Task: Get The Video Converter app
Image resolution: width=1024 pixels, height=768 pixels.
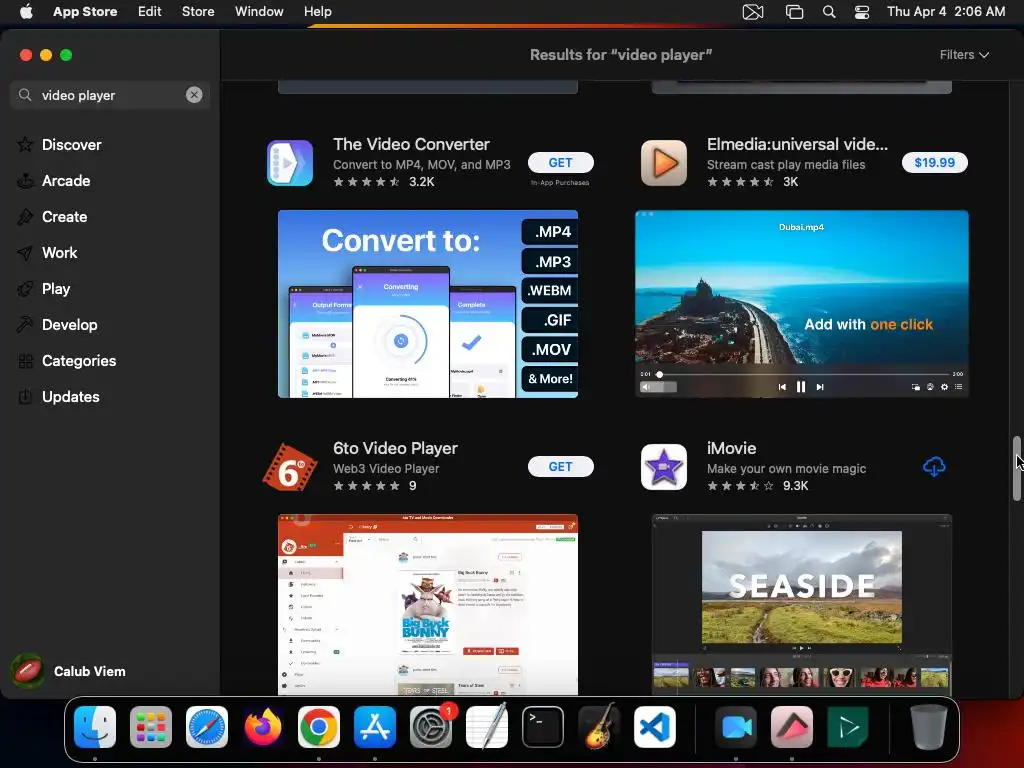Action: coord(560,163)
